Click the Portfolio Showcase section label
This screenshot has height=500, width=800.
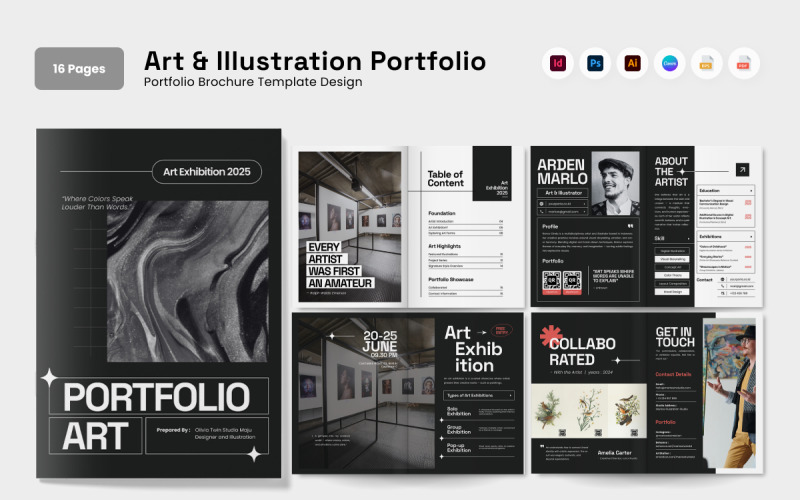[451, 279]
